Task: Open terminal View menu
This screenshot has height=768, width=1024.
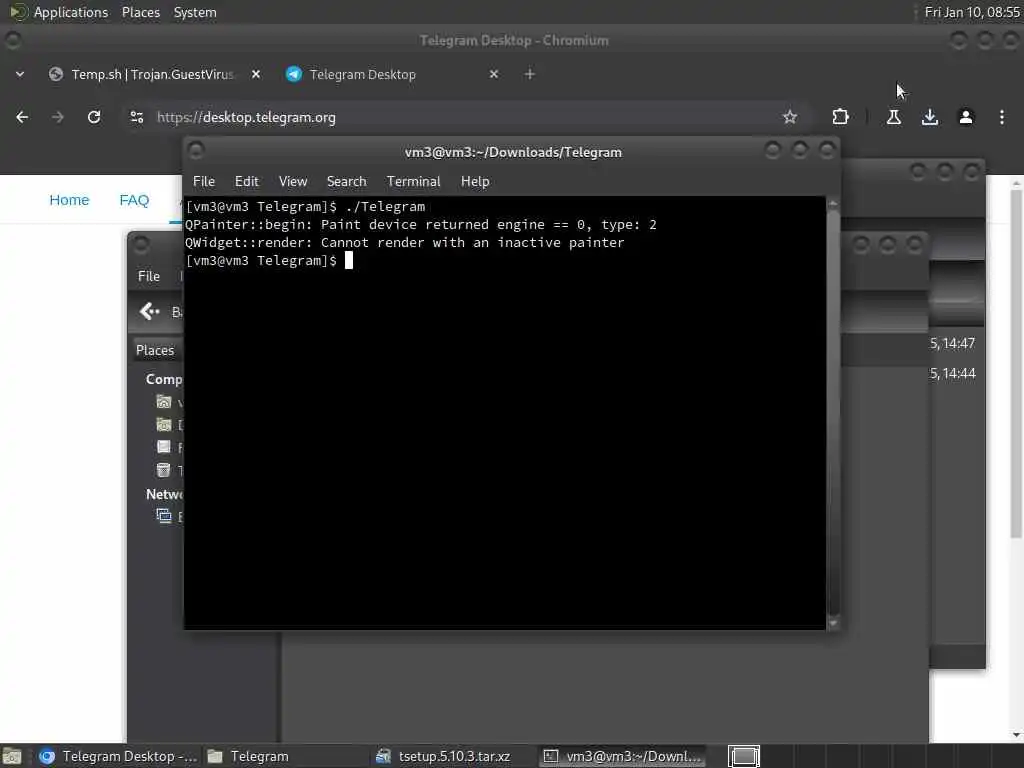Action: pos(293,182)
